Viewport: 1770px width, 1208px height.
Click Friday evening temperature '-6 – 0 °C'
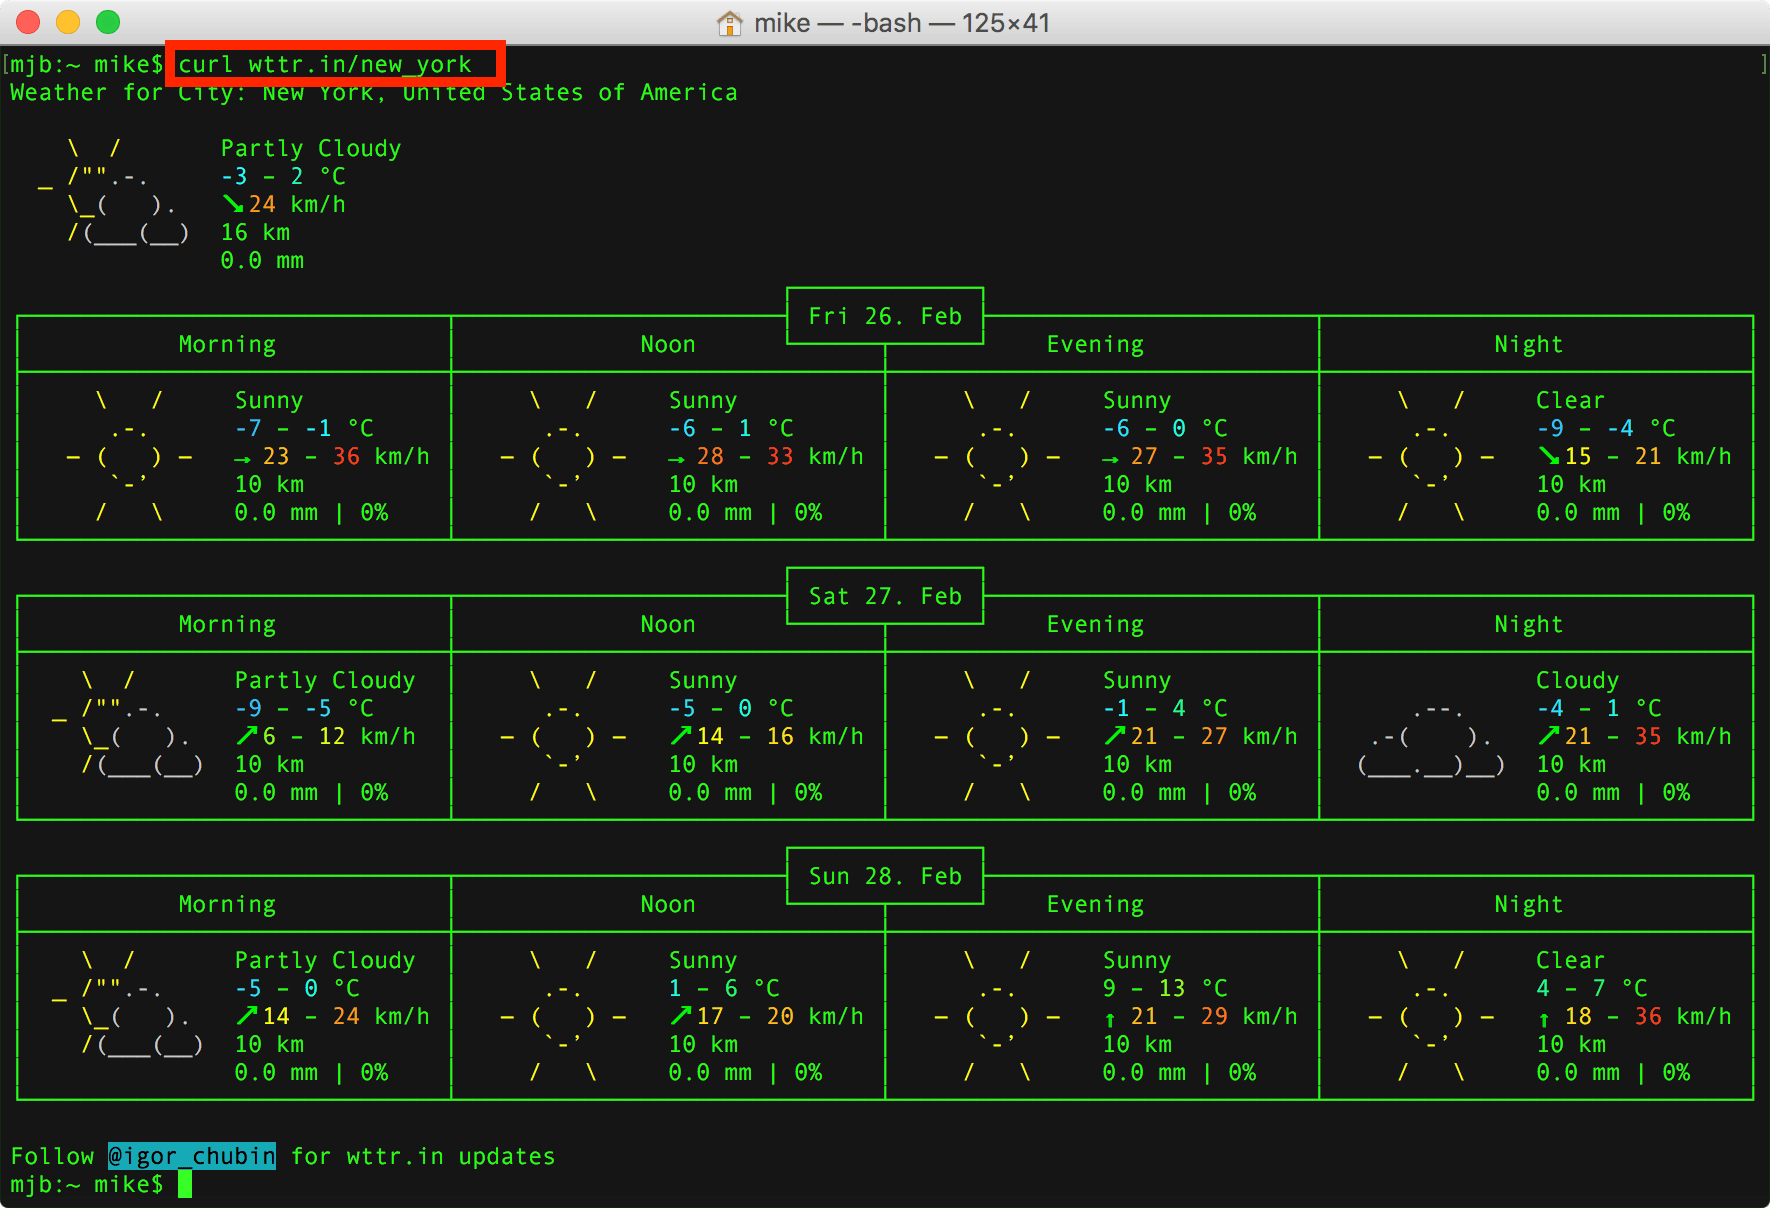(1165, 429)
